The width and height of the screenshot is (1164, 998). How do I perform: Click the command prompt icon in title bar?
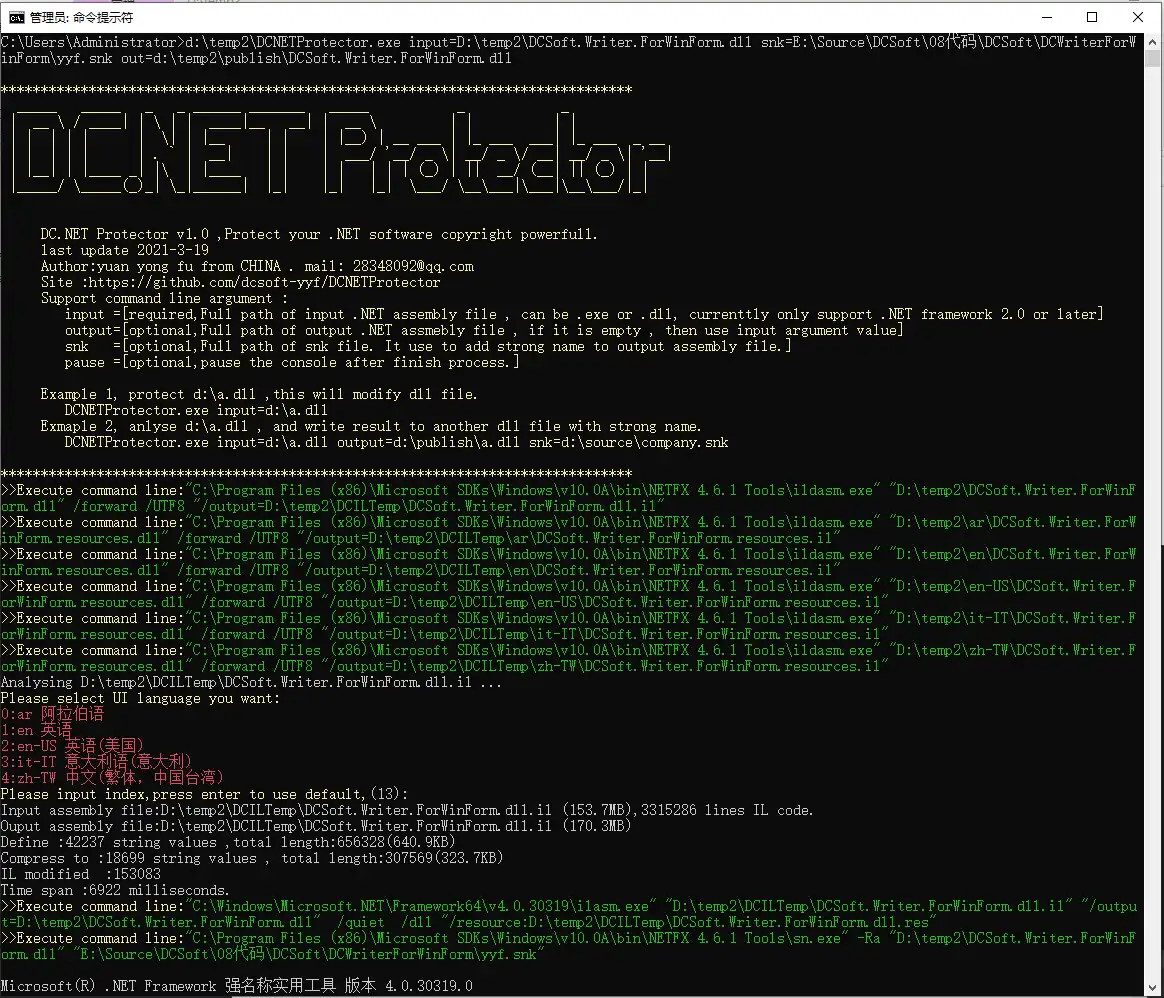click(x=16, y=17)
